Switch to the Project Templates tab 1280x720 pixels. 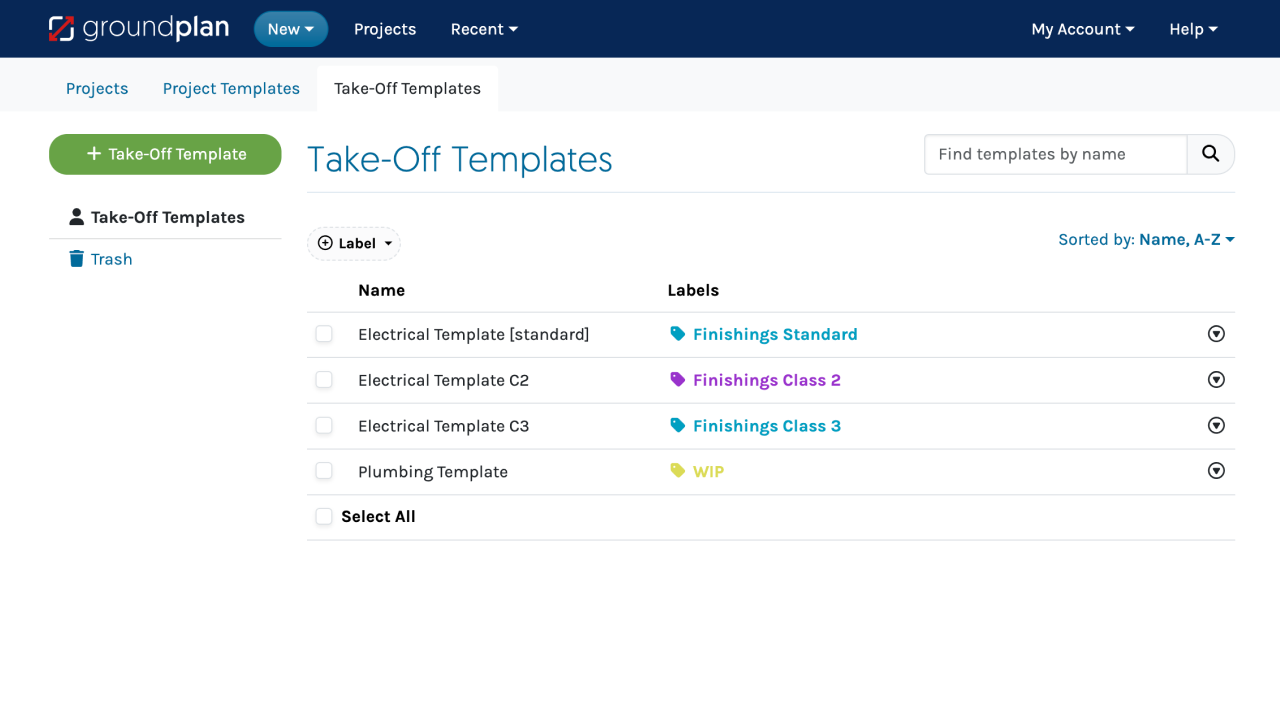point(231,88)
